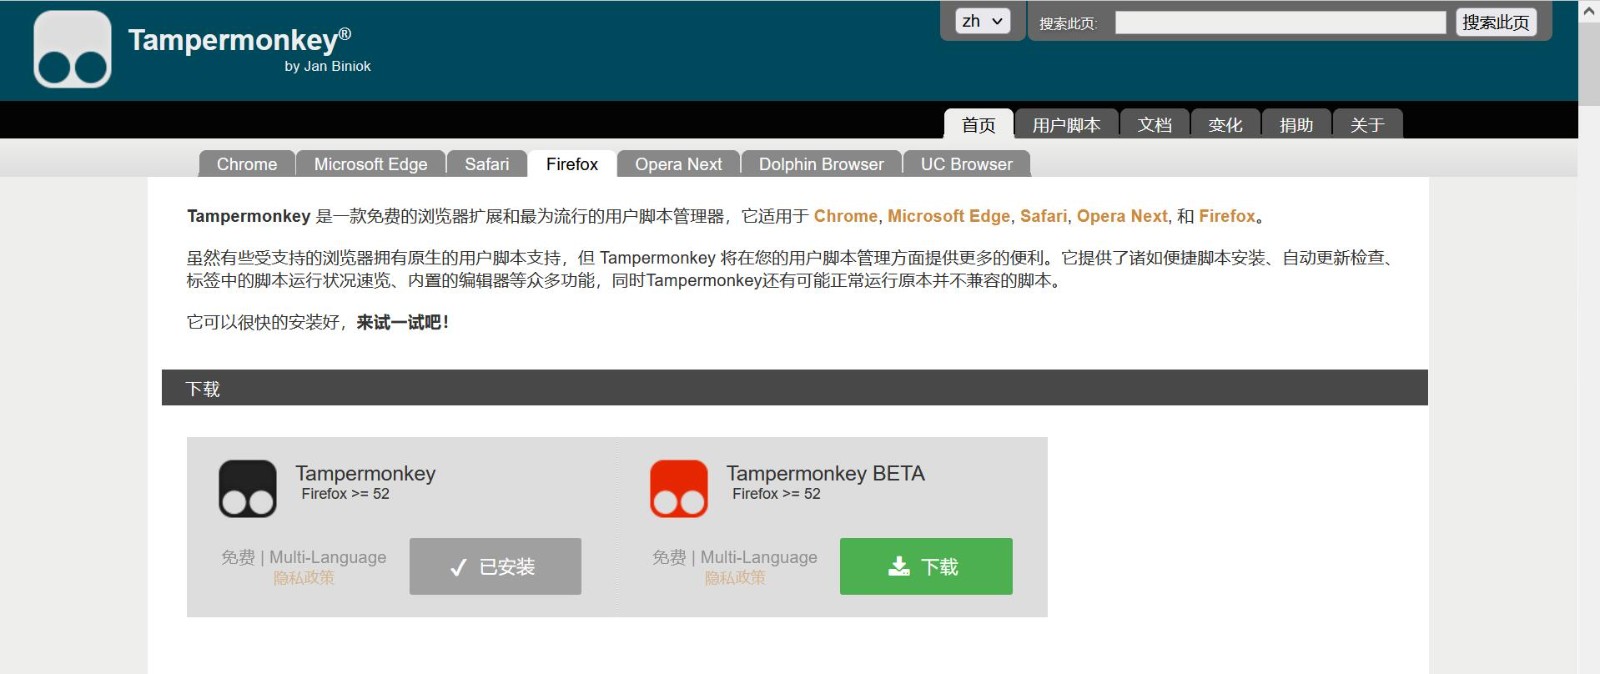Screen dimensions: 1600x674
Task: Switch to the Chrome browser tab
Action: tap(247, 164)
